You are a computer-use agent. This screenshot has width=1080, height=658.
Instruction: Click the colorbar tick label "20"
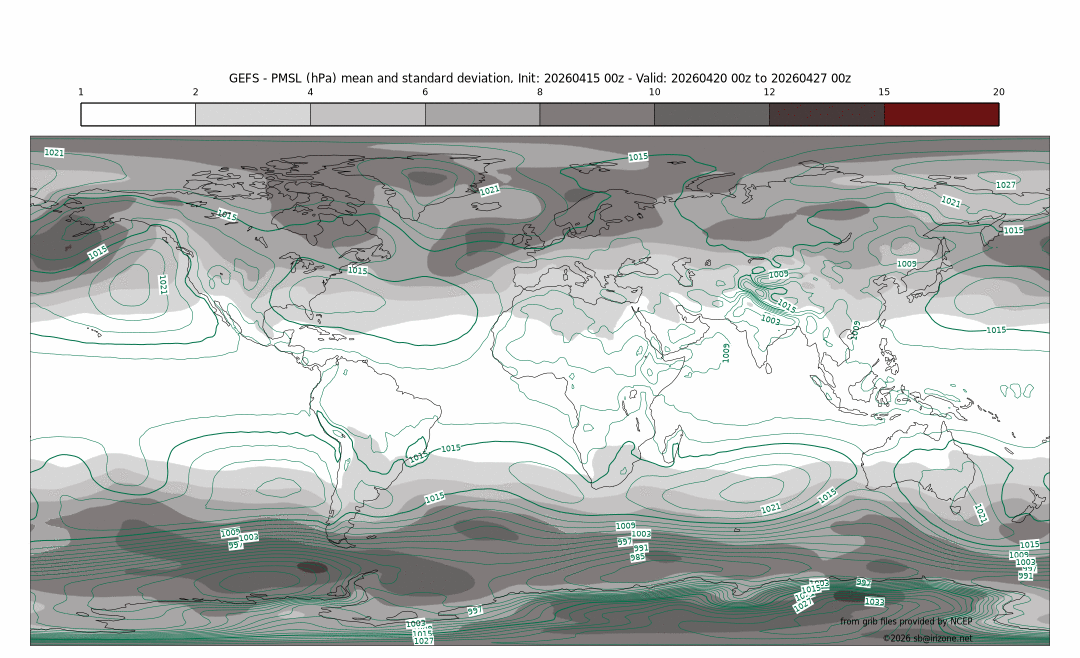click(x=998, y=92)
